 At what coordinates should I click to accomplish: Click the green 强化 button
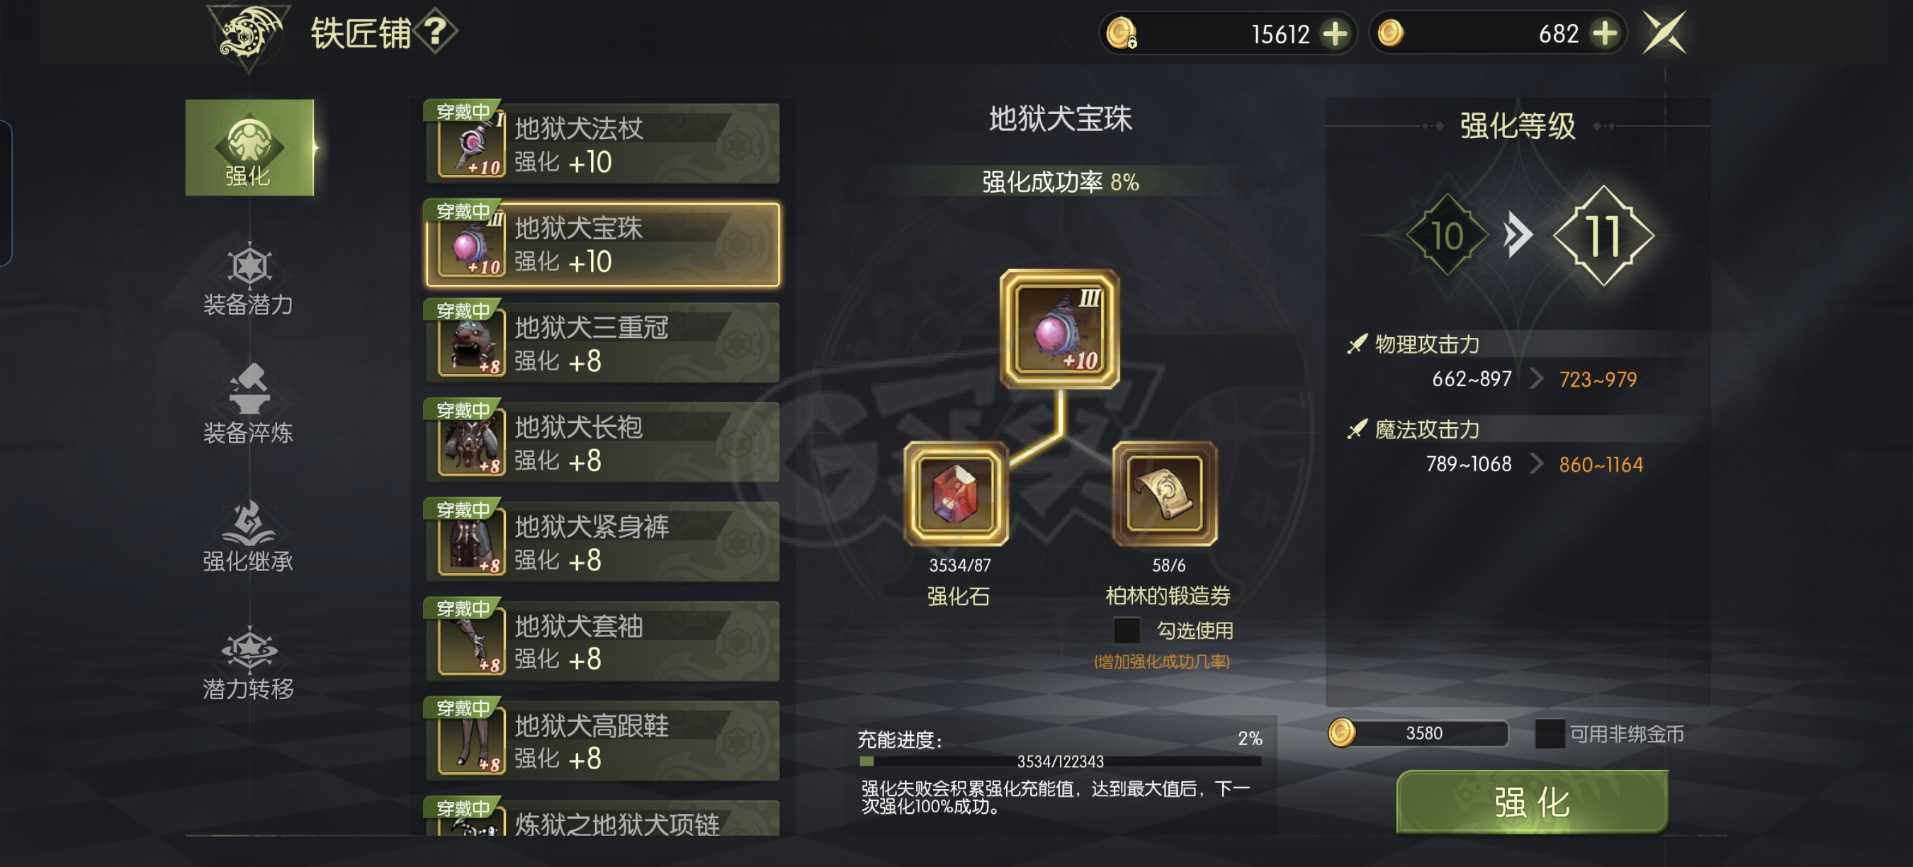1532,802
